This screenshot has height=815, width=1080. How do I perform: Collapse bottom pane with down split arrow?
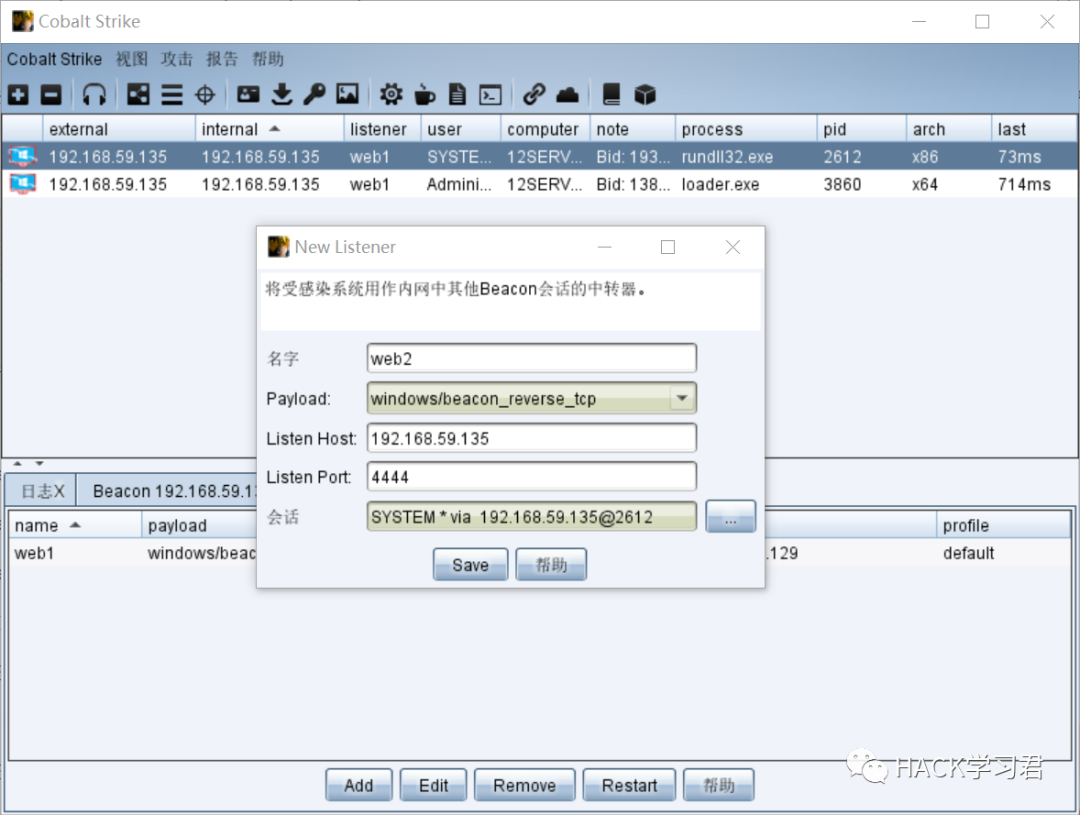pyautogui.click(x=39, y=464)
